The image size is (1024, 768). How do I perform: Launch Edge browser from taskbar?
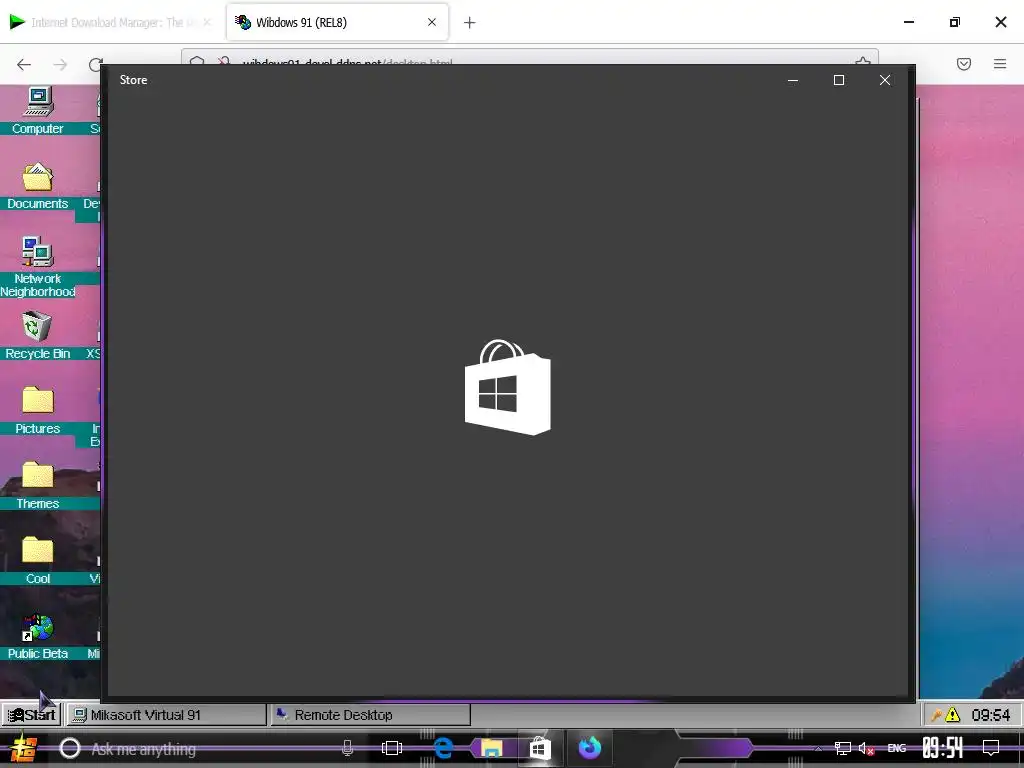pyautogui.click(x=443, y=748)
